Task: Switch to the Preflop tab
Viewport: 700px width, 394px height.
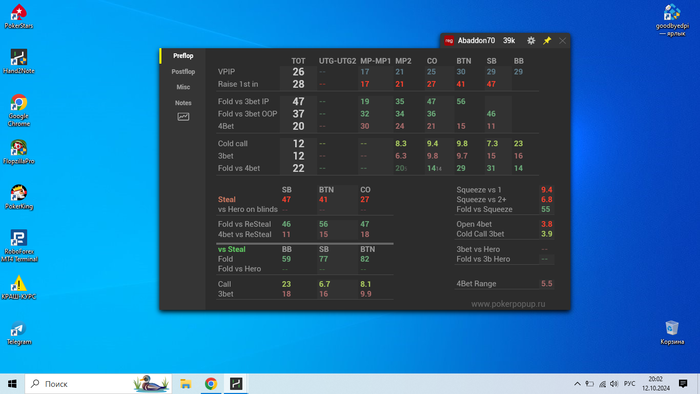Action: pyautogui.click(x=183, y=56)
